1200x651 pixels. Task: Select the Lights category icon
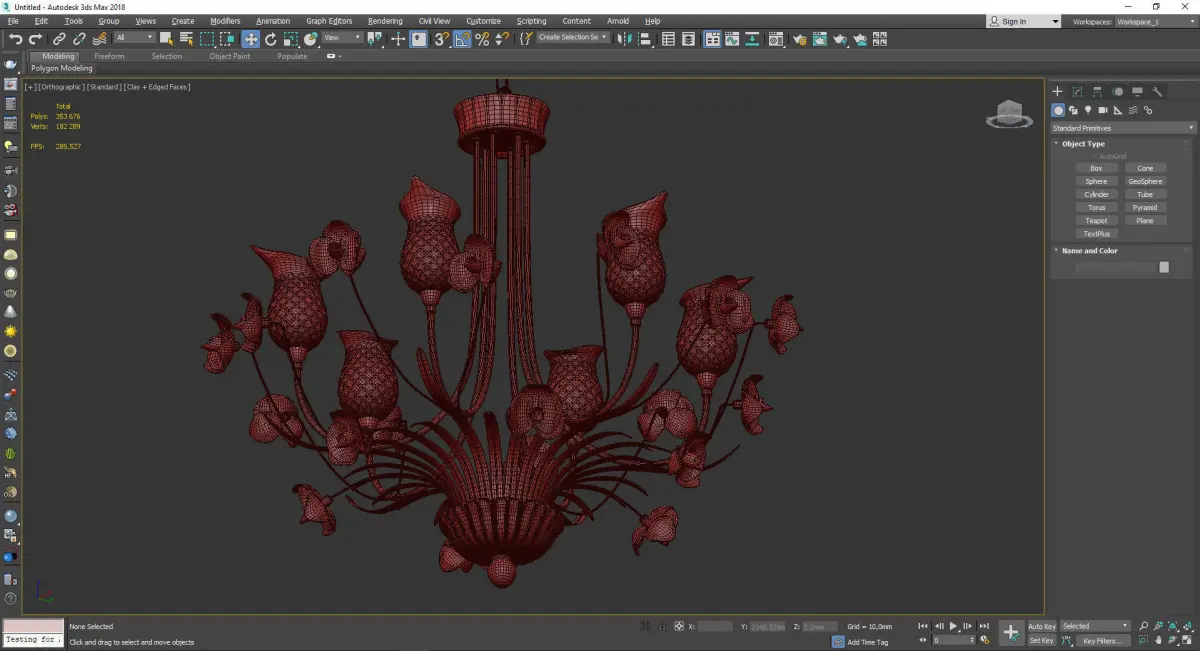pos(1088,110)
